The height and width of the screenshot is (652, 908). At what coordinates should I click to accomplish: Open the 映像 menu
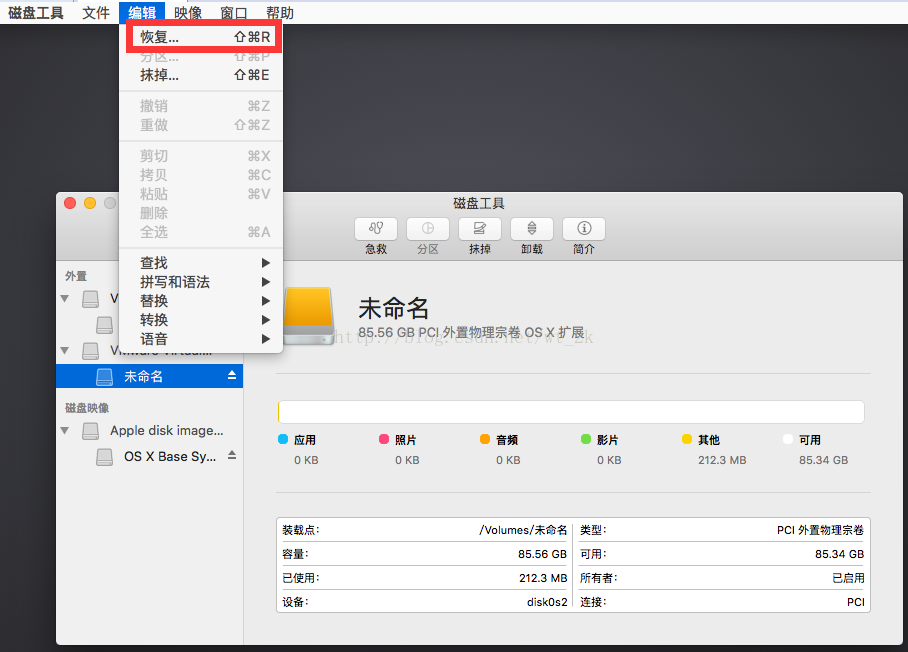tap(188, 12)
